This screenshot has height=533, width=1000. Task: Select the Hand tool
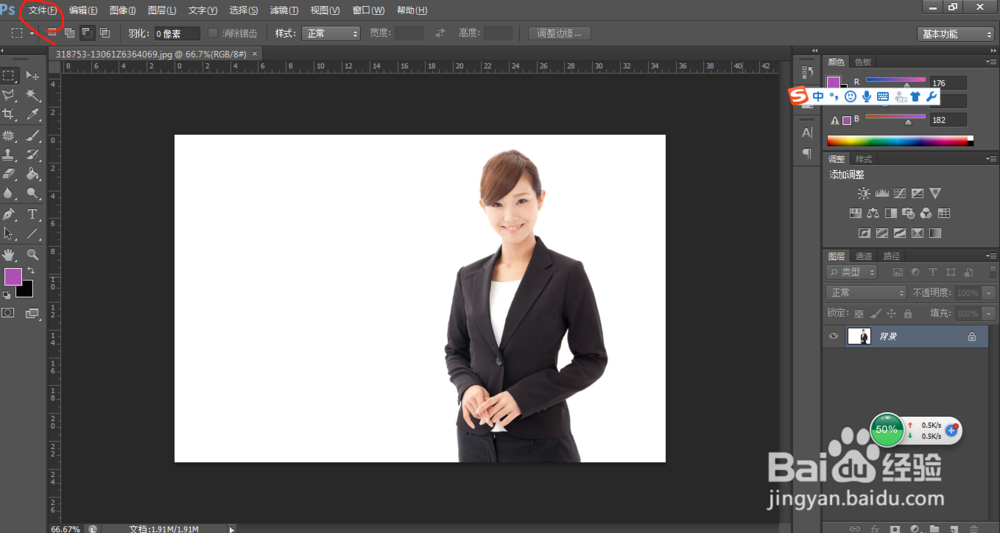(x=9, y=254)
